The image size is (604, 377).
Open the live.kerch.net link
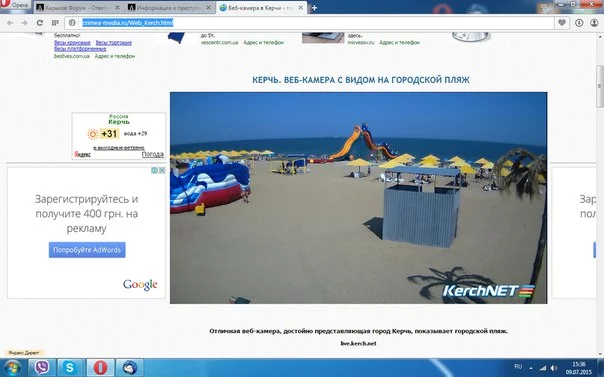[358, 343]
